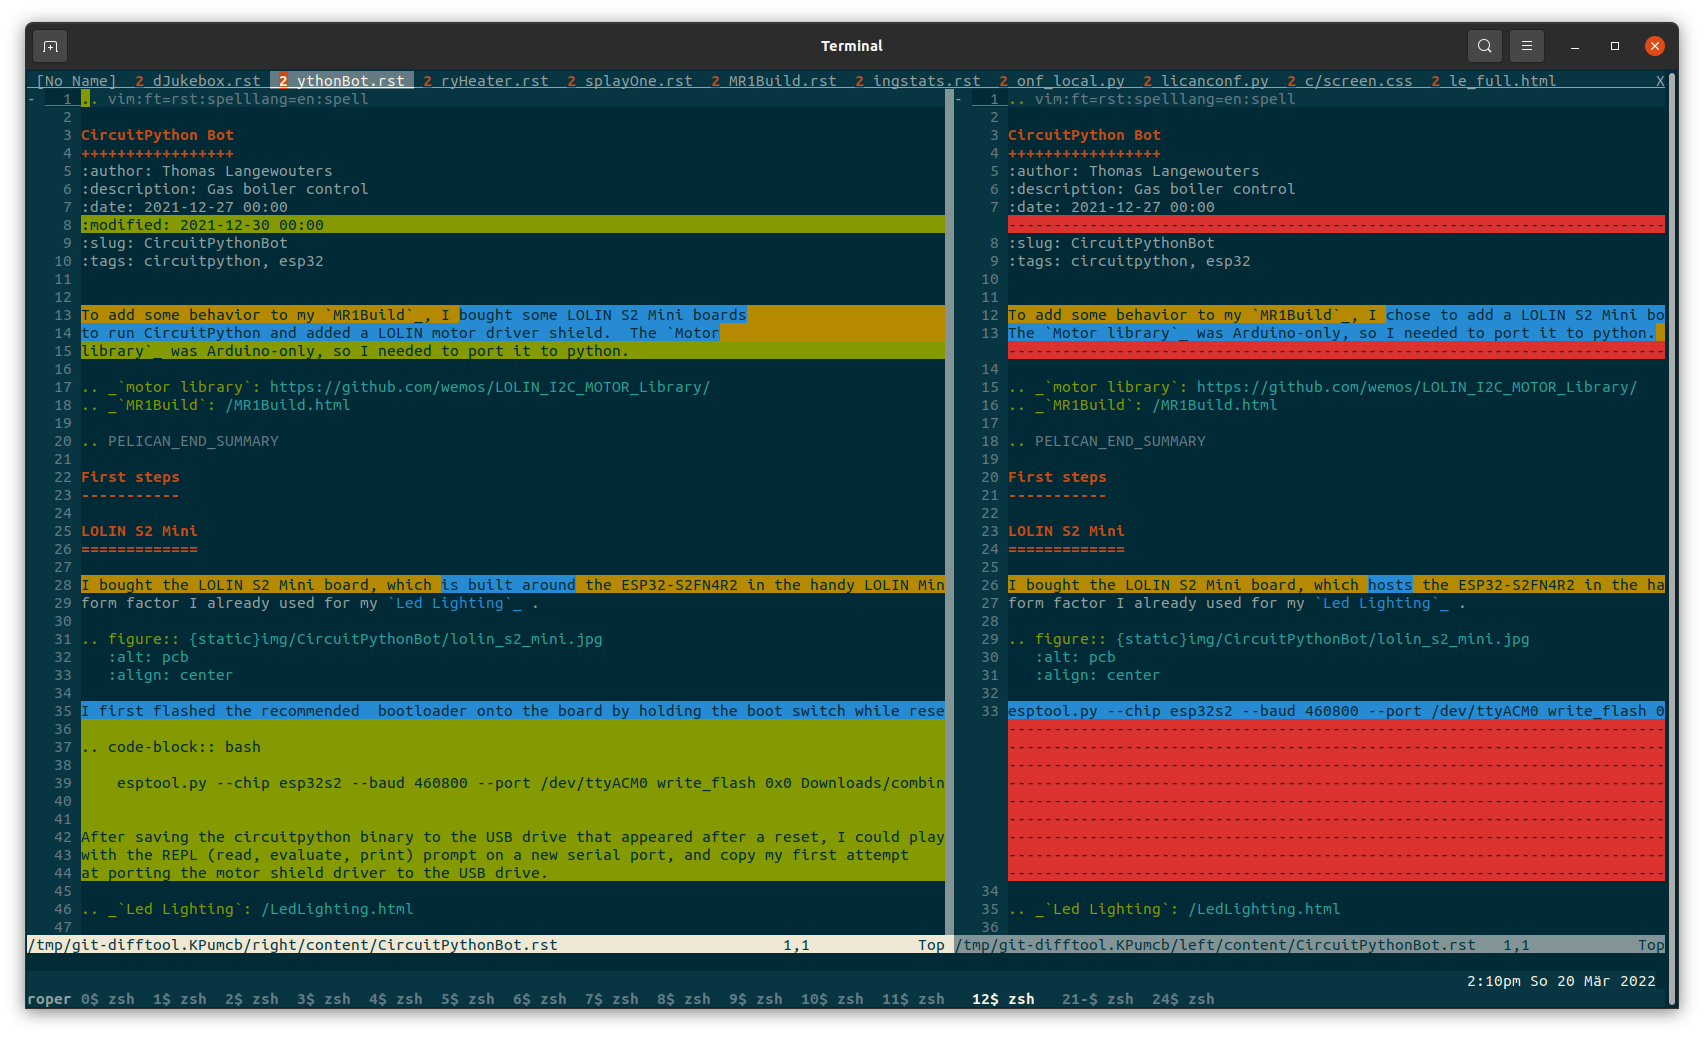Viewport: 1704px width, 1037px height.
Task: Open the licanconf.py vim tab
Action: pos(1206,81)
